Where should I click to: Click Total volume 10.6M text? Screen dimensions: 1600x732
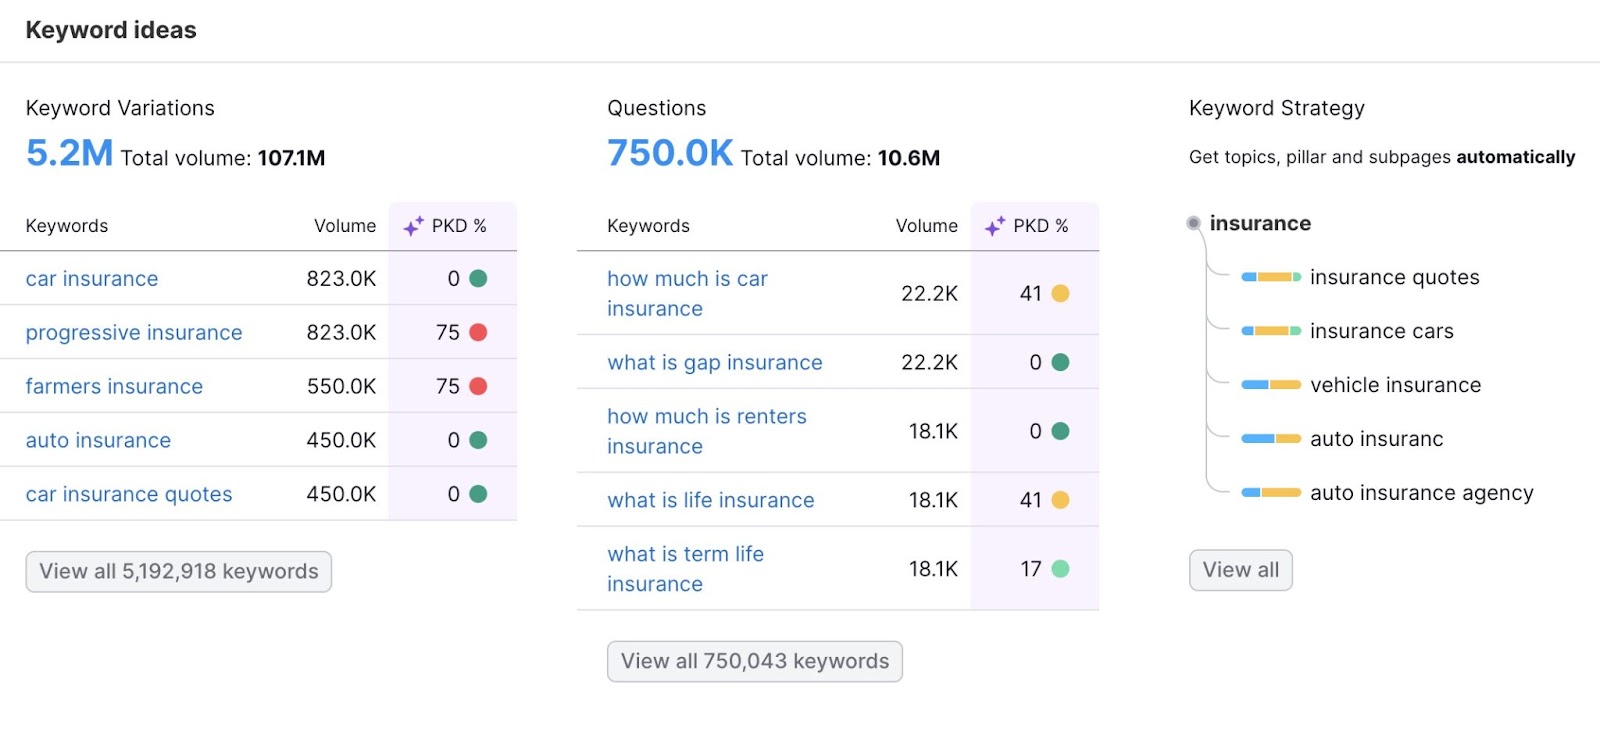tap(840, 159)
